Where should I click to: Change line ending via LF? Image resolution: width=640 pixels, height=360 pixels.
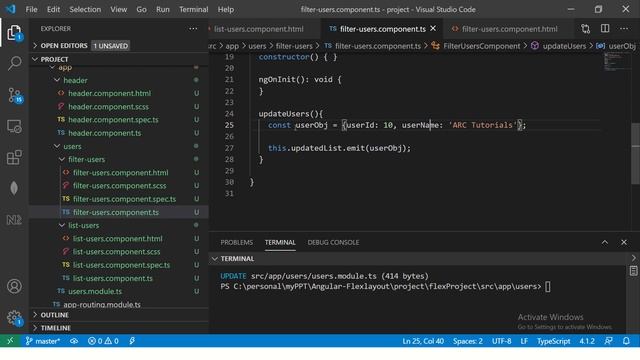point(524,341)
